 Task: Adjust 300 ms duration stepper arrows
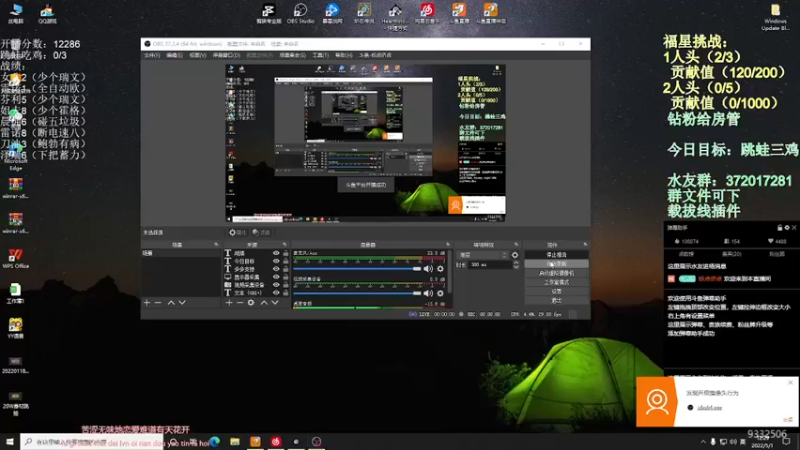(x=516, y=265)
